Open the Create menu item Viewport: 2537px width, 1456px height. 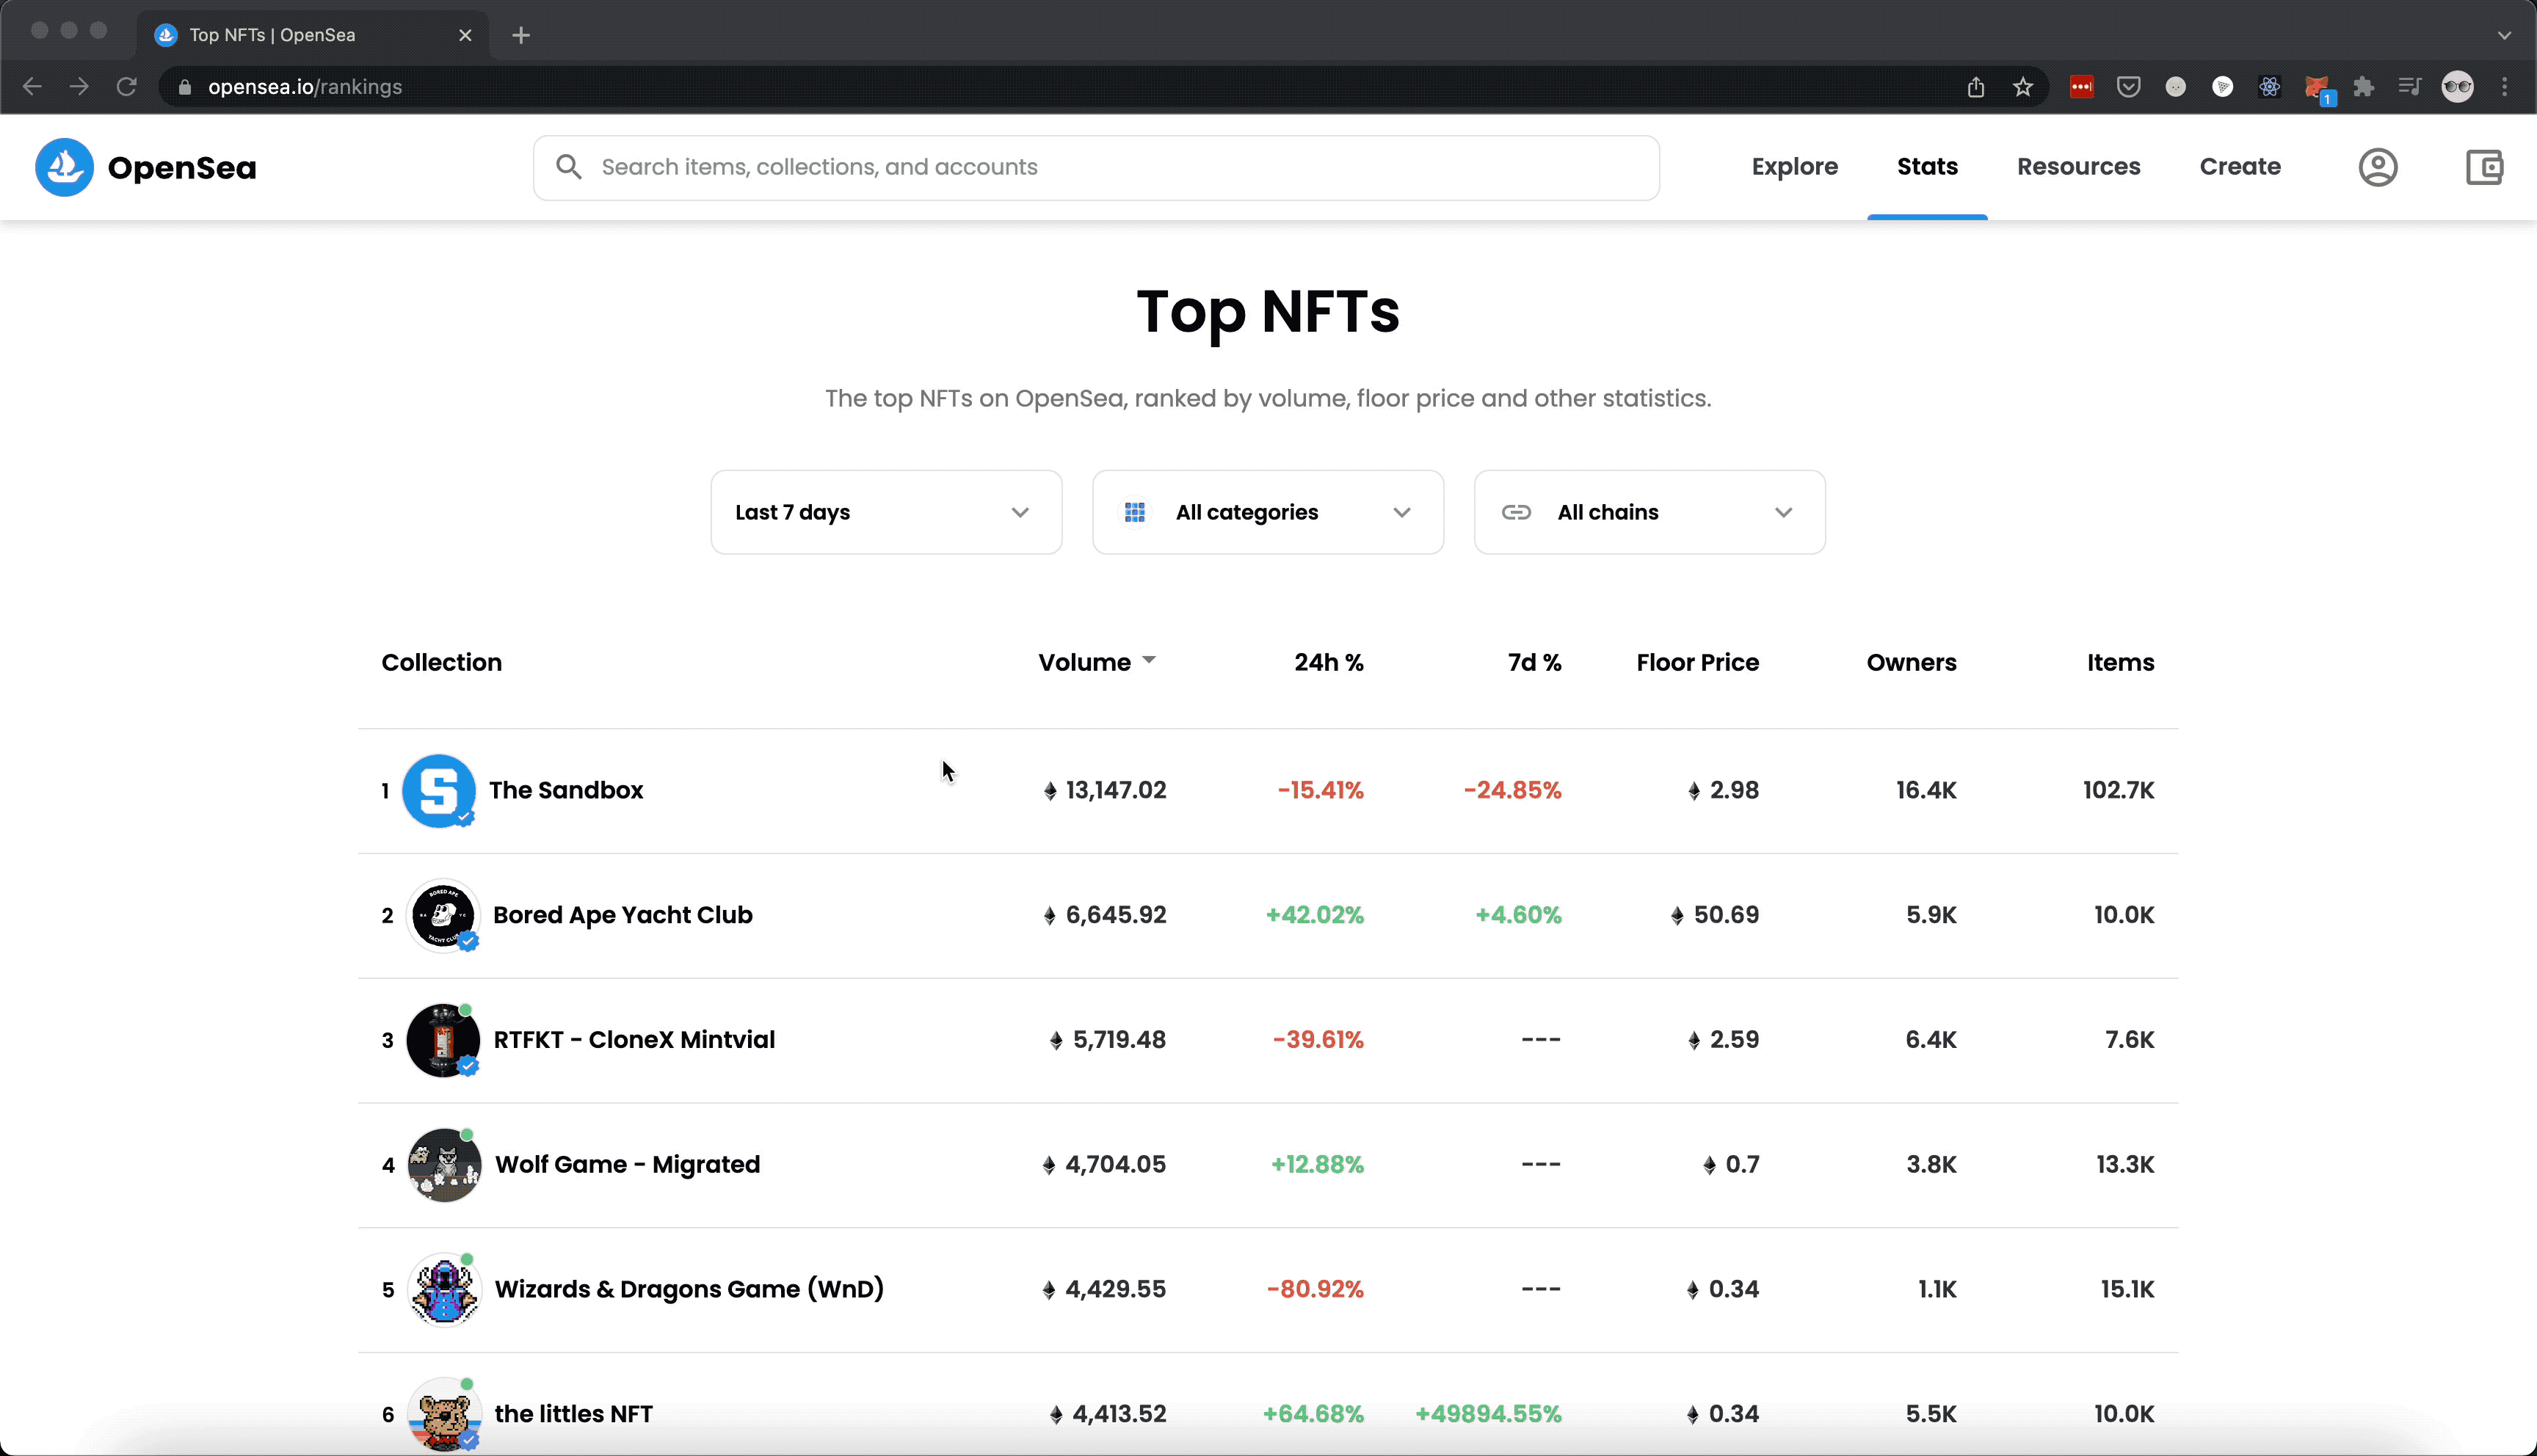tap(2240, 166)
